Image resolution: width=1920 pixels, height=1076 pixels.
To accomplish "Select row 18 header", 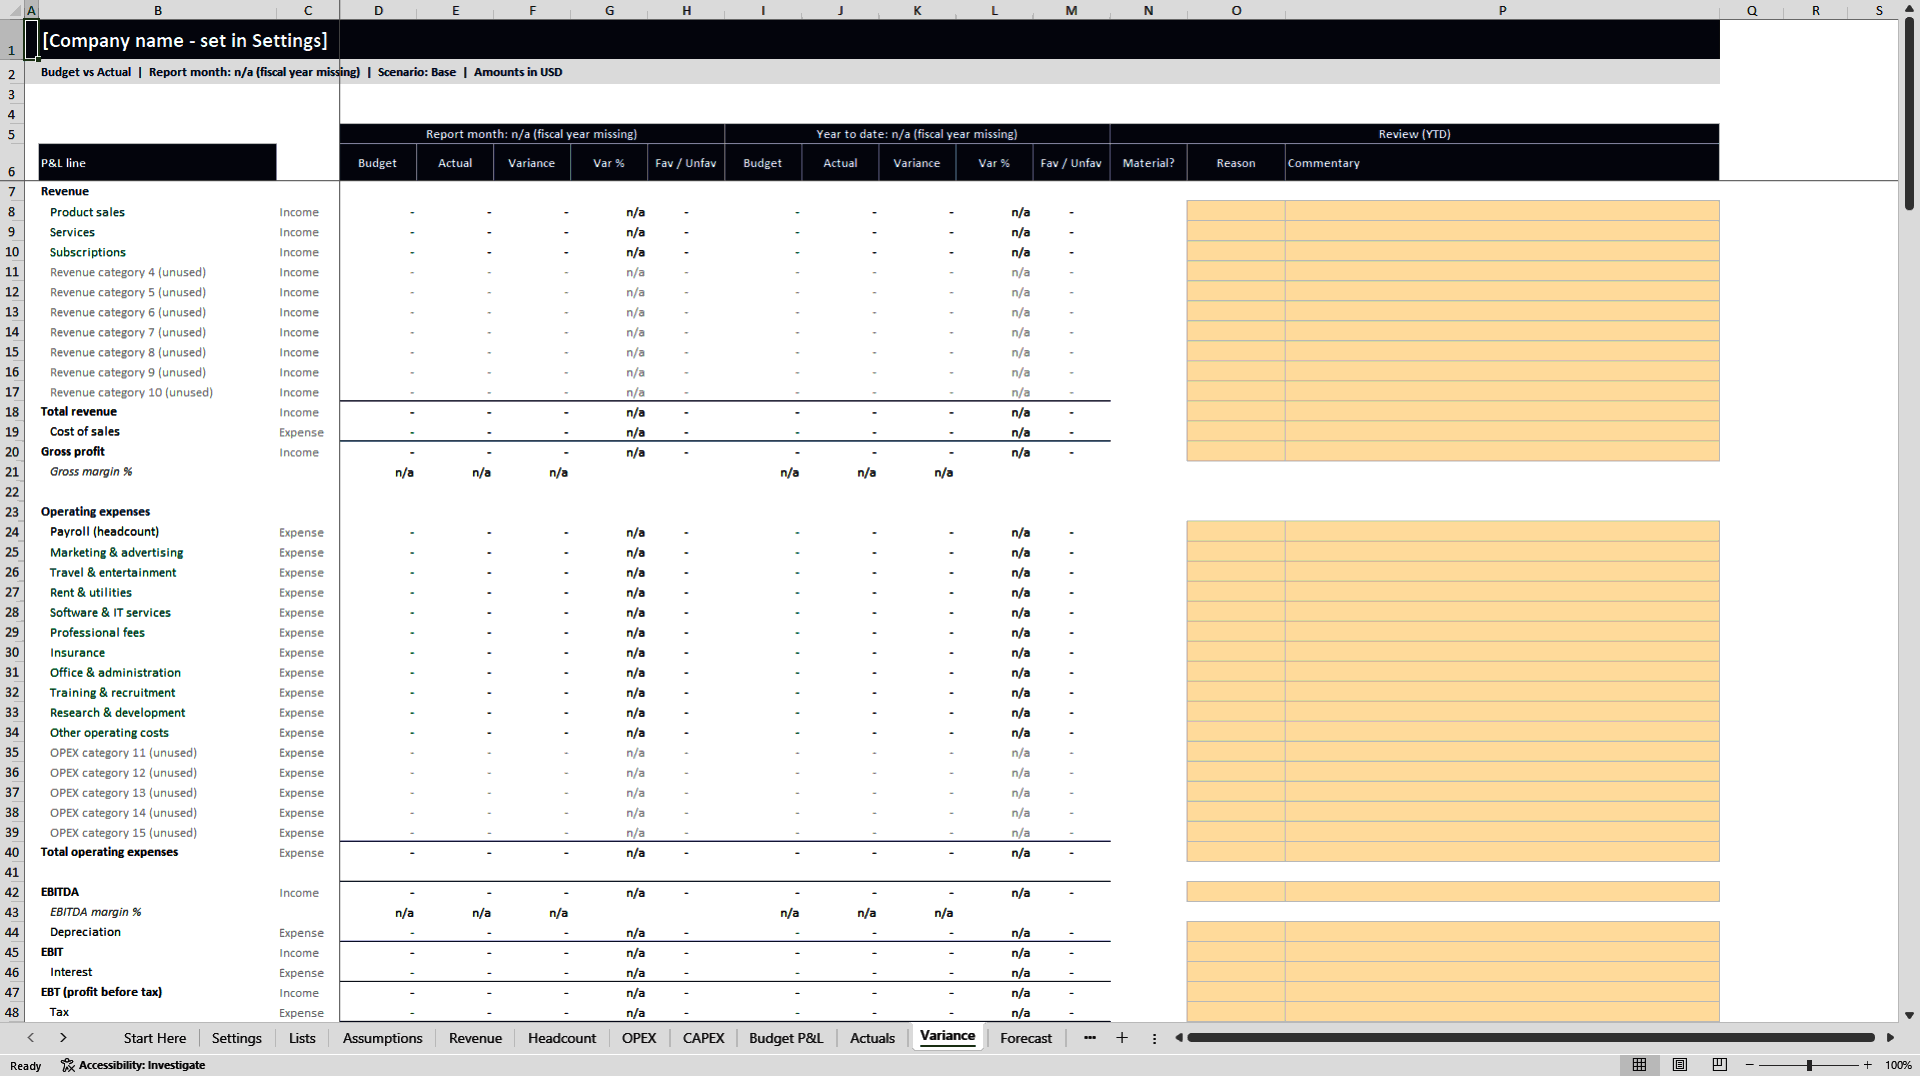I will point(12,412).
